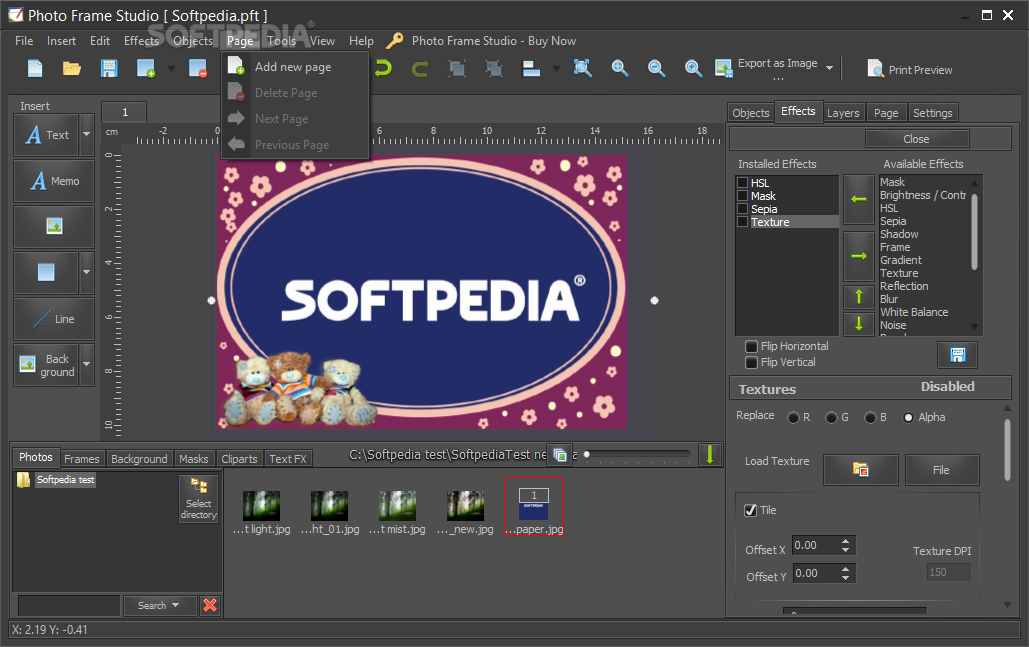
Task: Open the Frames tab
Action: (x=82, y=459)
